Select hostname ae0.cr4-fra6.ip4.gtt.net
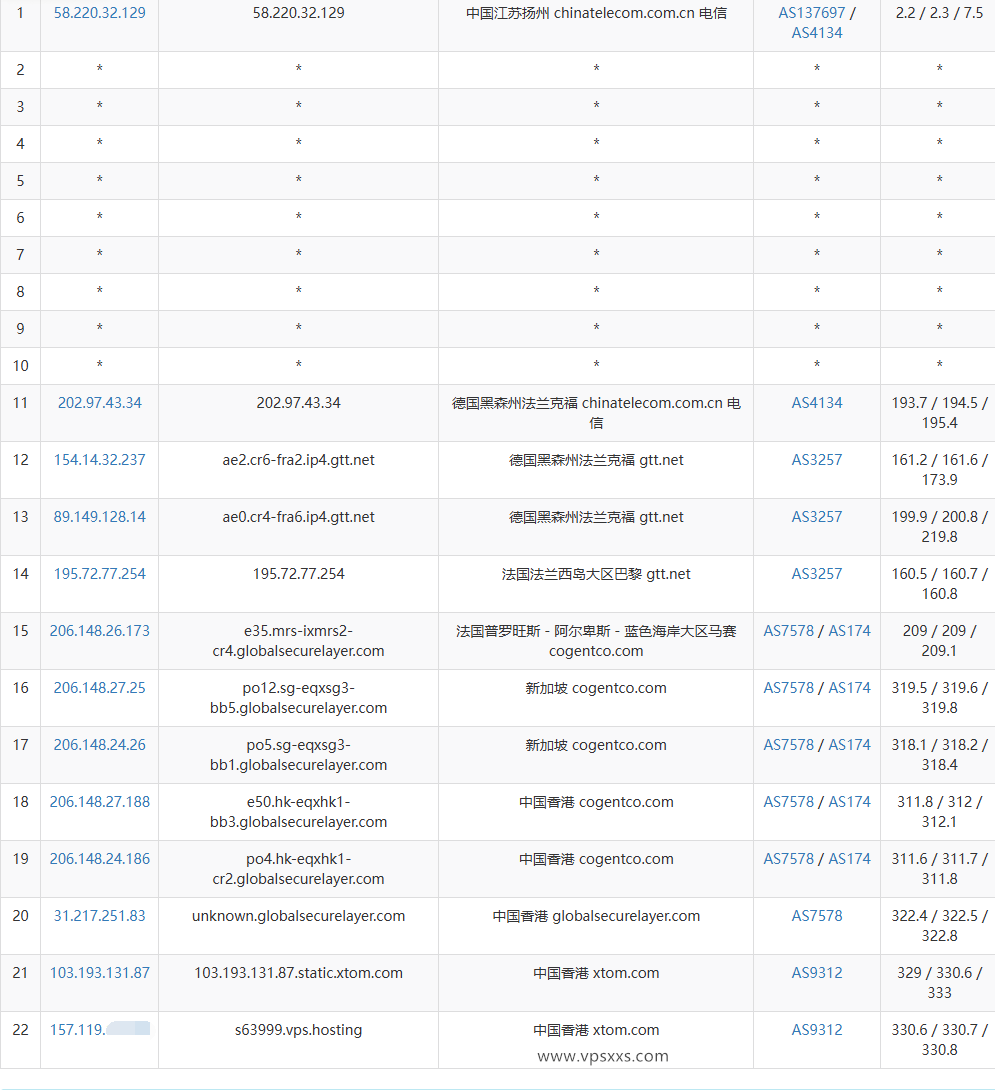This screenshot has width=995, height=1090. 298,517
